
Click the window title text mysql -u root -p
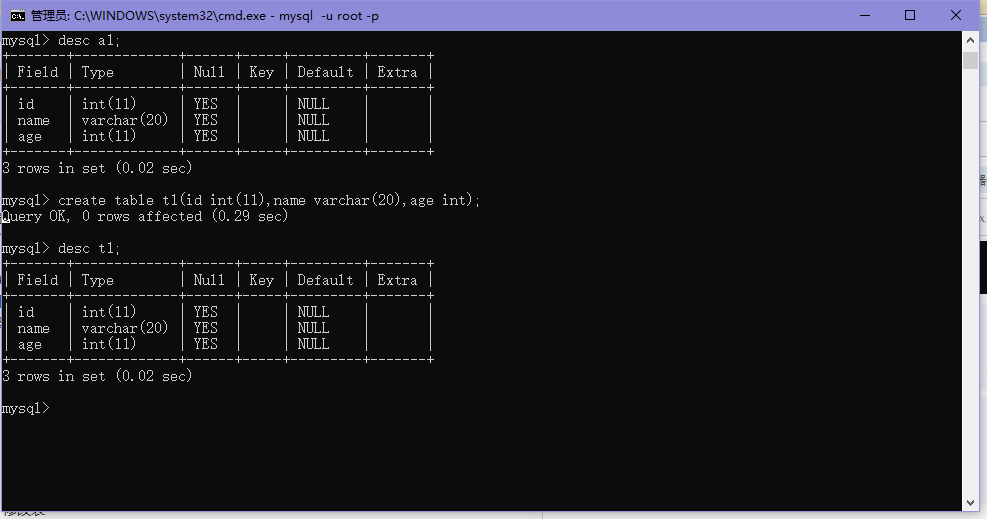coord(329,16)
